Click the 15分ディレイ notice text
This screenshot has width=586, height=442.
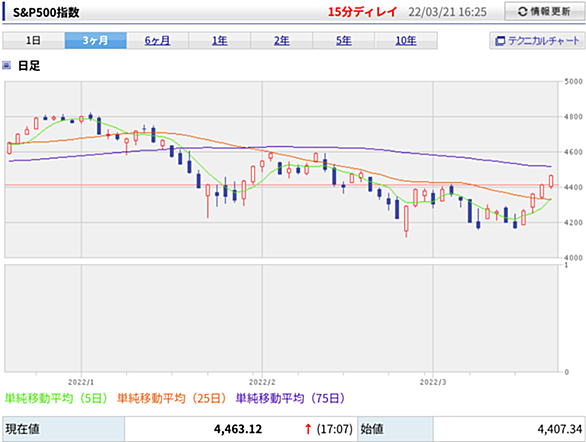click(x=362, y=12)
